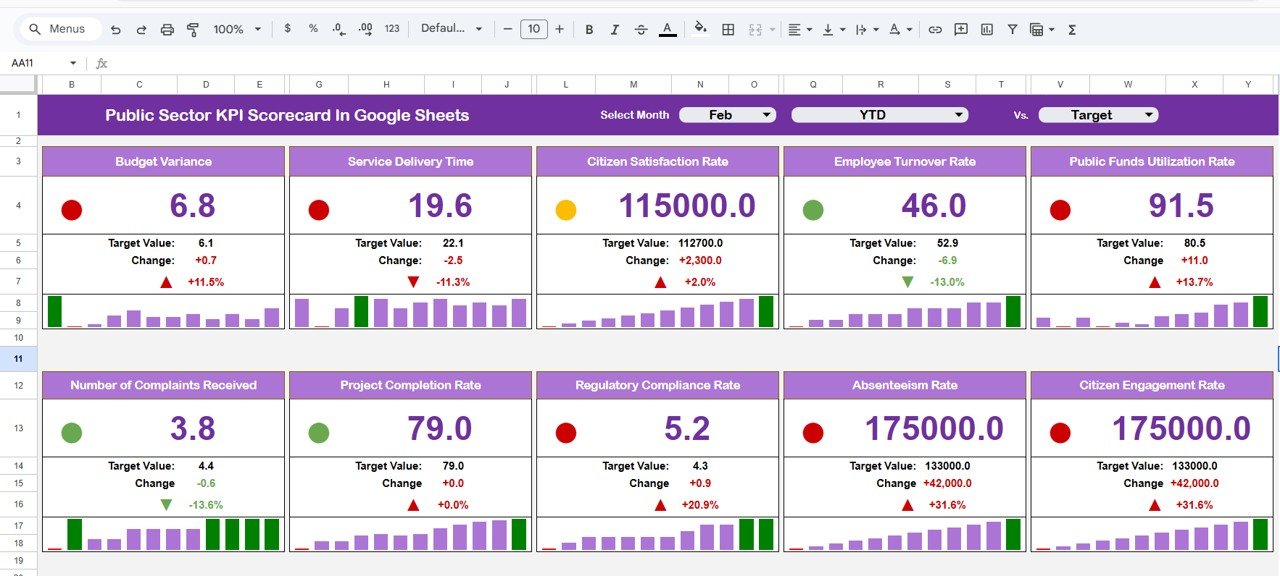Screen dimensions: 1280x576
Task: Select the Paint format tool
Action: pyautogui.click(x=192, y=29)
